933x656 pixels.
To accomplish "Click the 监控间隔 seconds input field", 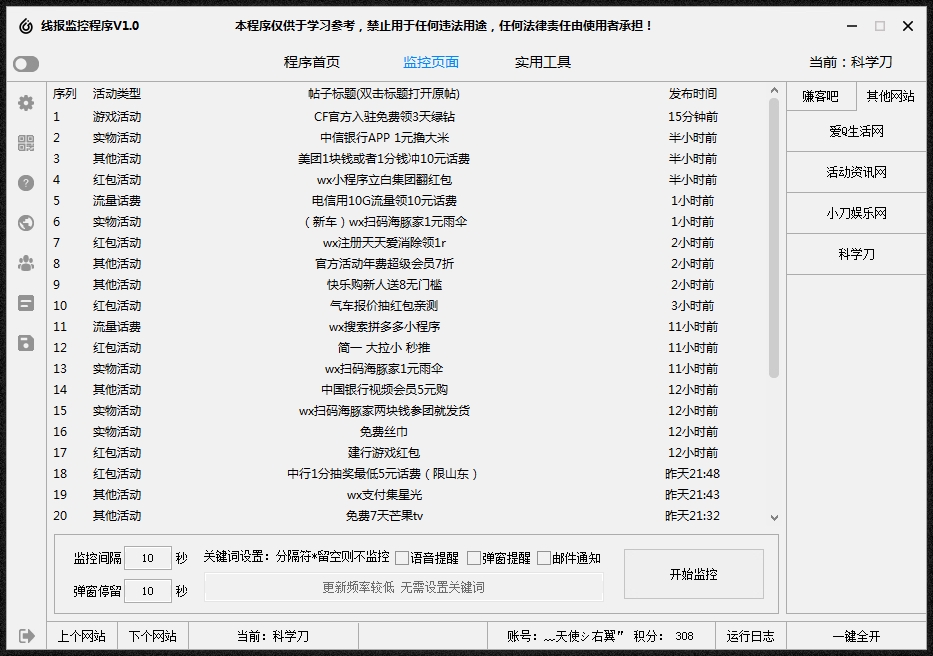I will point(149,558).
